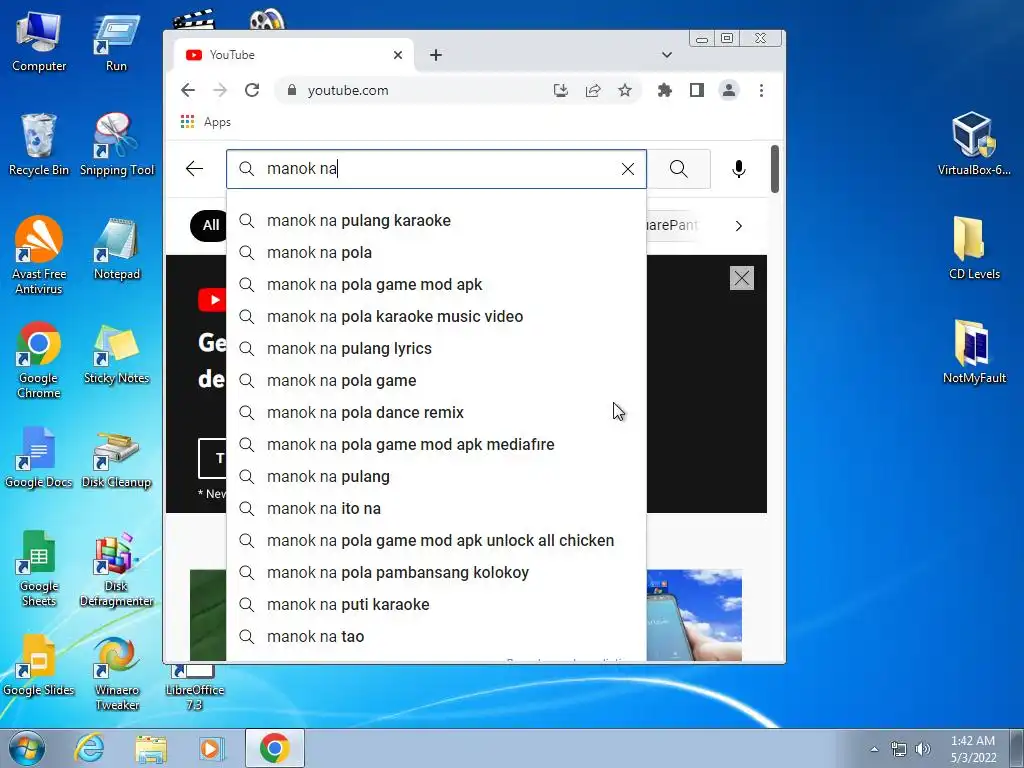Viewport: 1024px width, 768px height.
Task: Select the NotMyFault folder icon
Action: (x=974, y=352)
